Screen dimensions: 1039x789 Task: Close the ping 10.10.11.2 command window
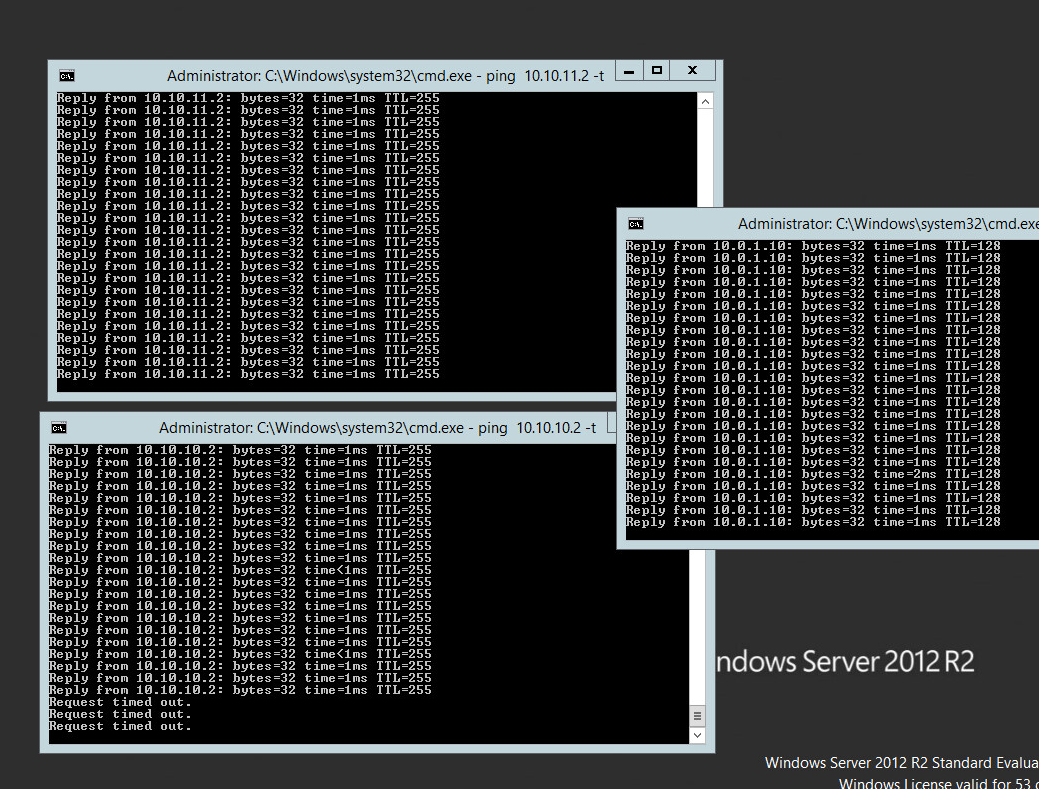click(x=691, y=70)
